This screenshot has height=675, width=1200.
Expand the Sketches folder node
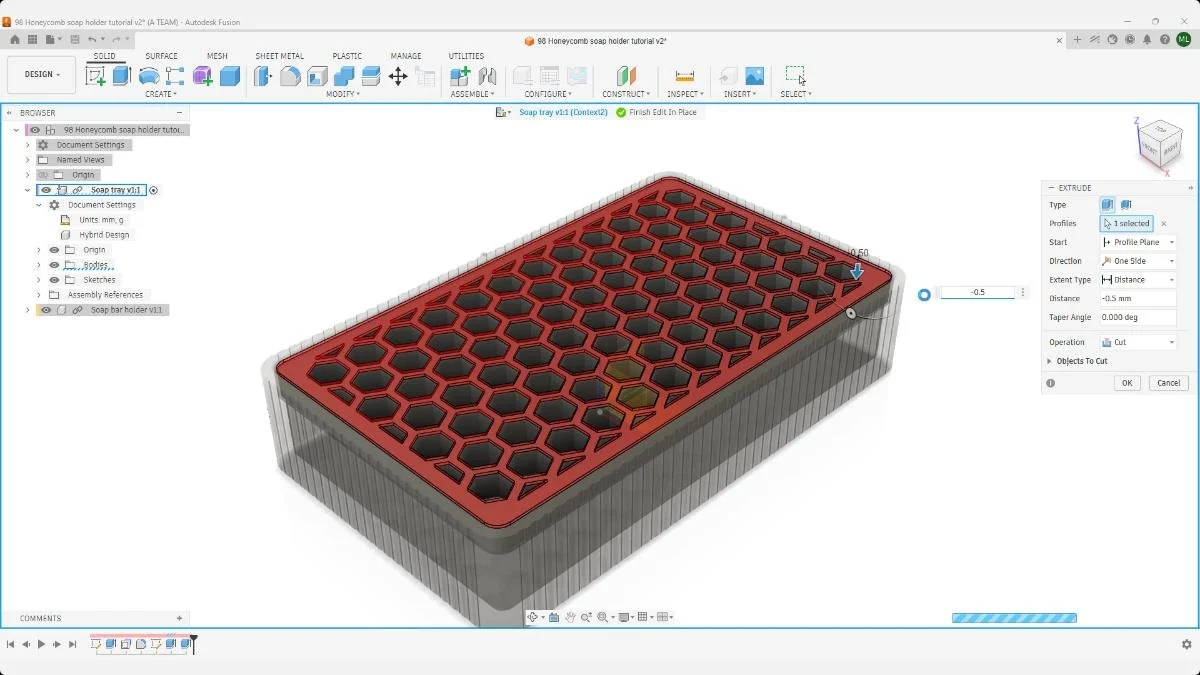(x=39, y=280)
